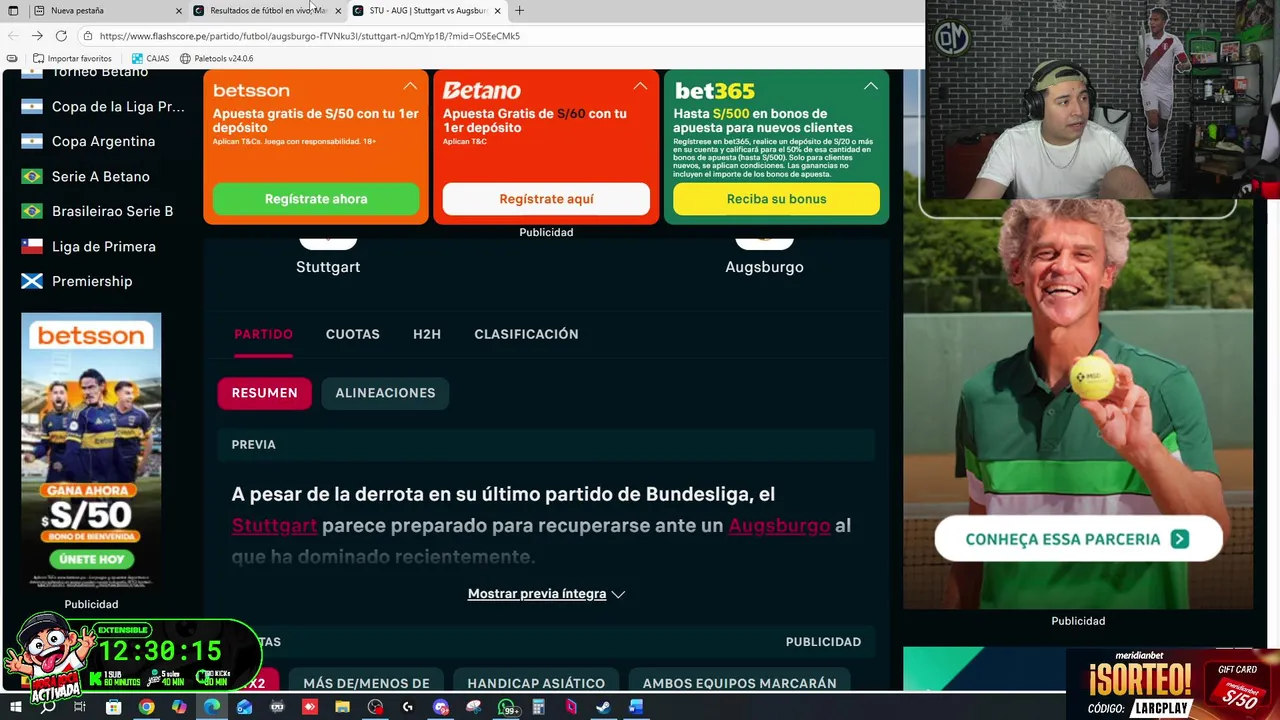
Task: Collapse the betsson ad chevron
Action: click(410, 86)
